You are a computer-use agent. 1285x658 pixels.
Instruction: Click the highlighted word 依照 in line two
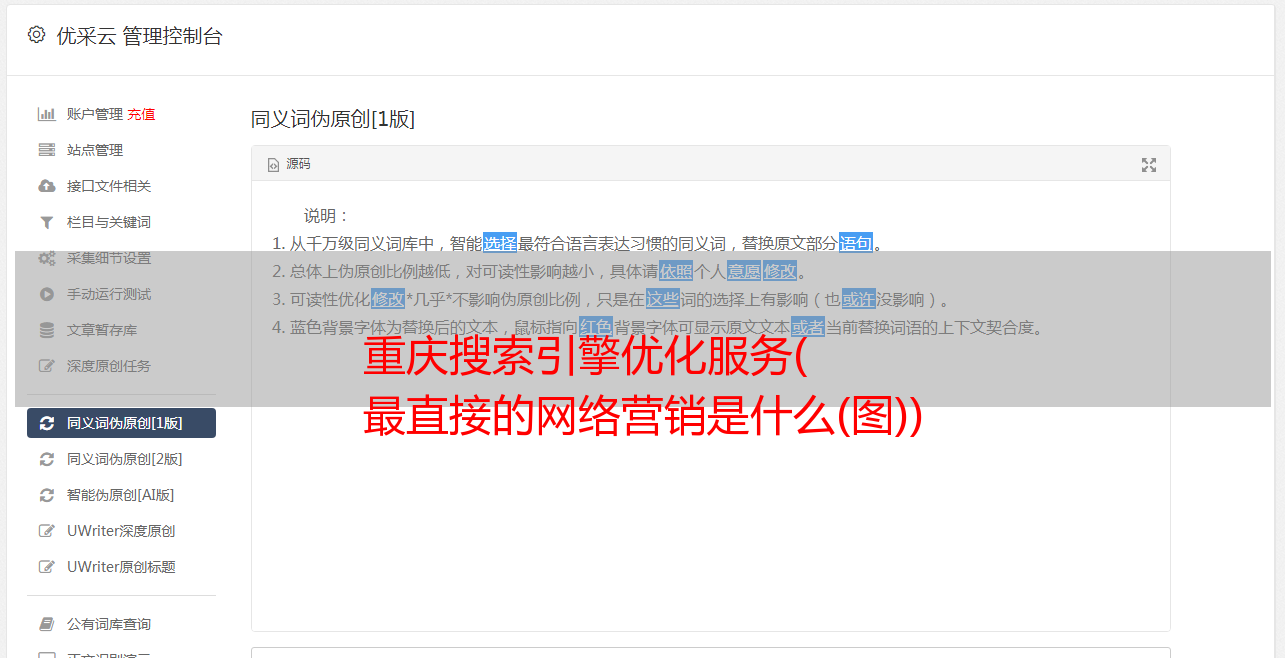click(676, 271)
